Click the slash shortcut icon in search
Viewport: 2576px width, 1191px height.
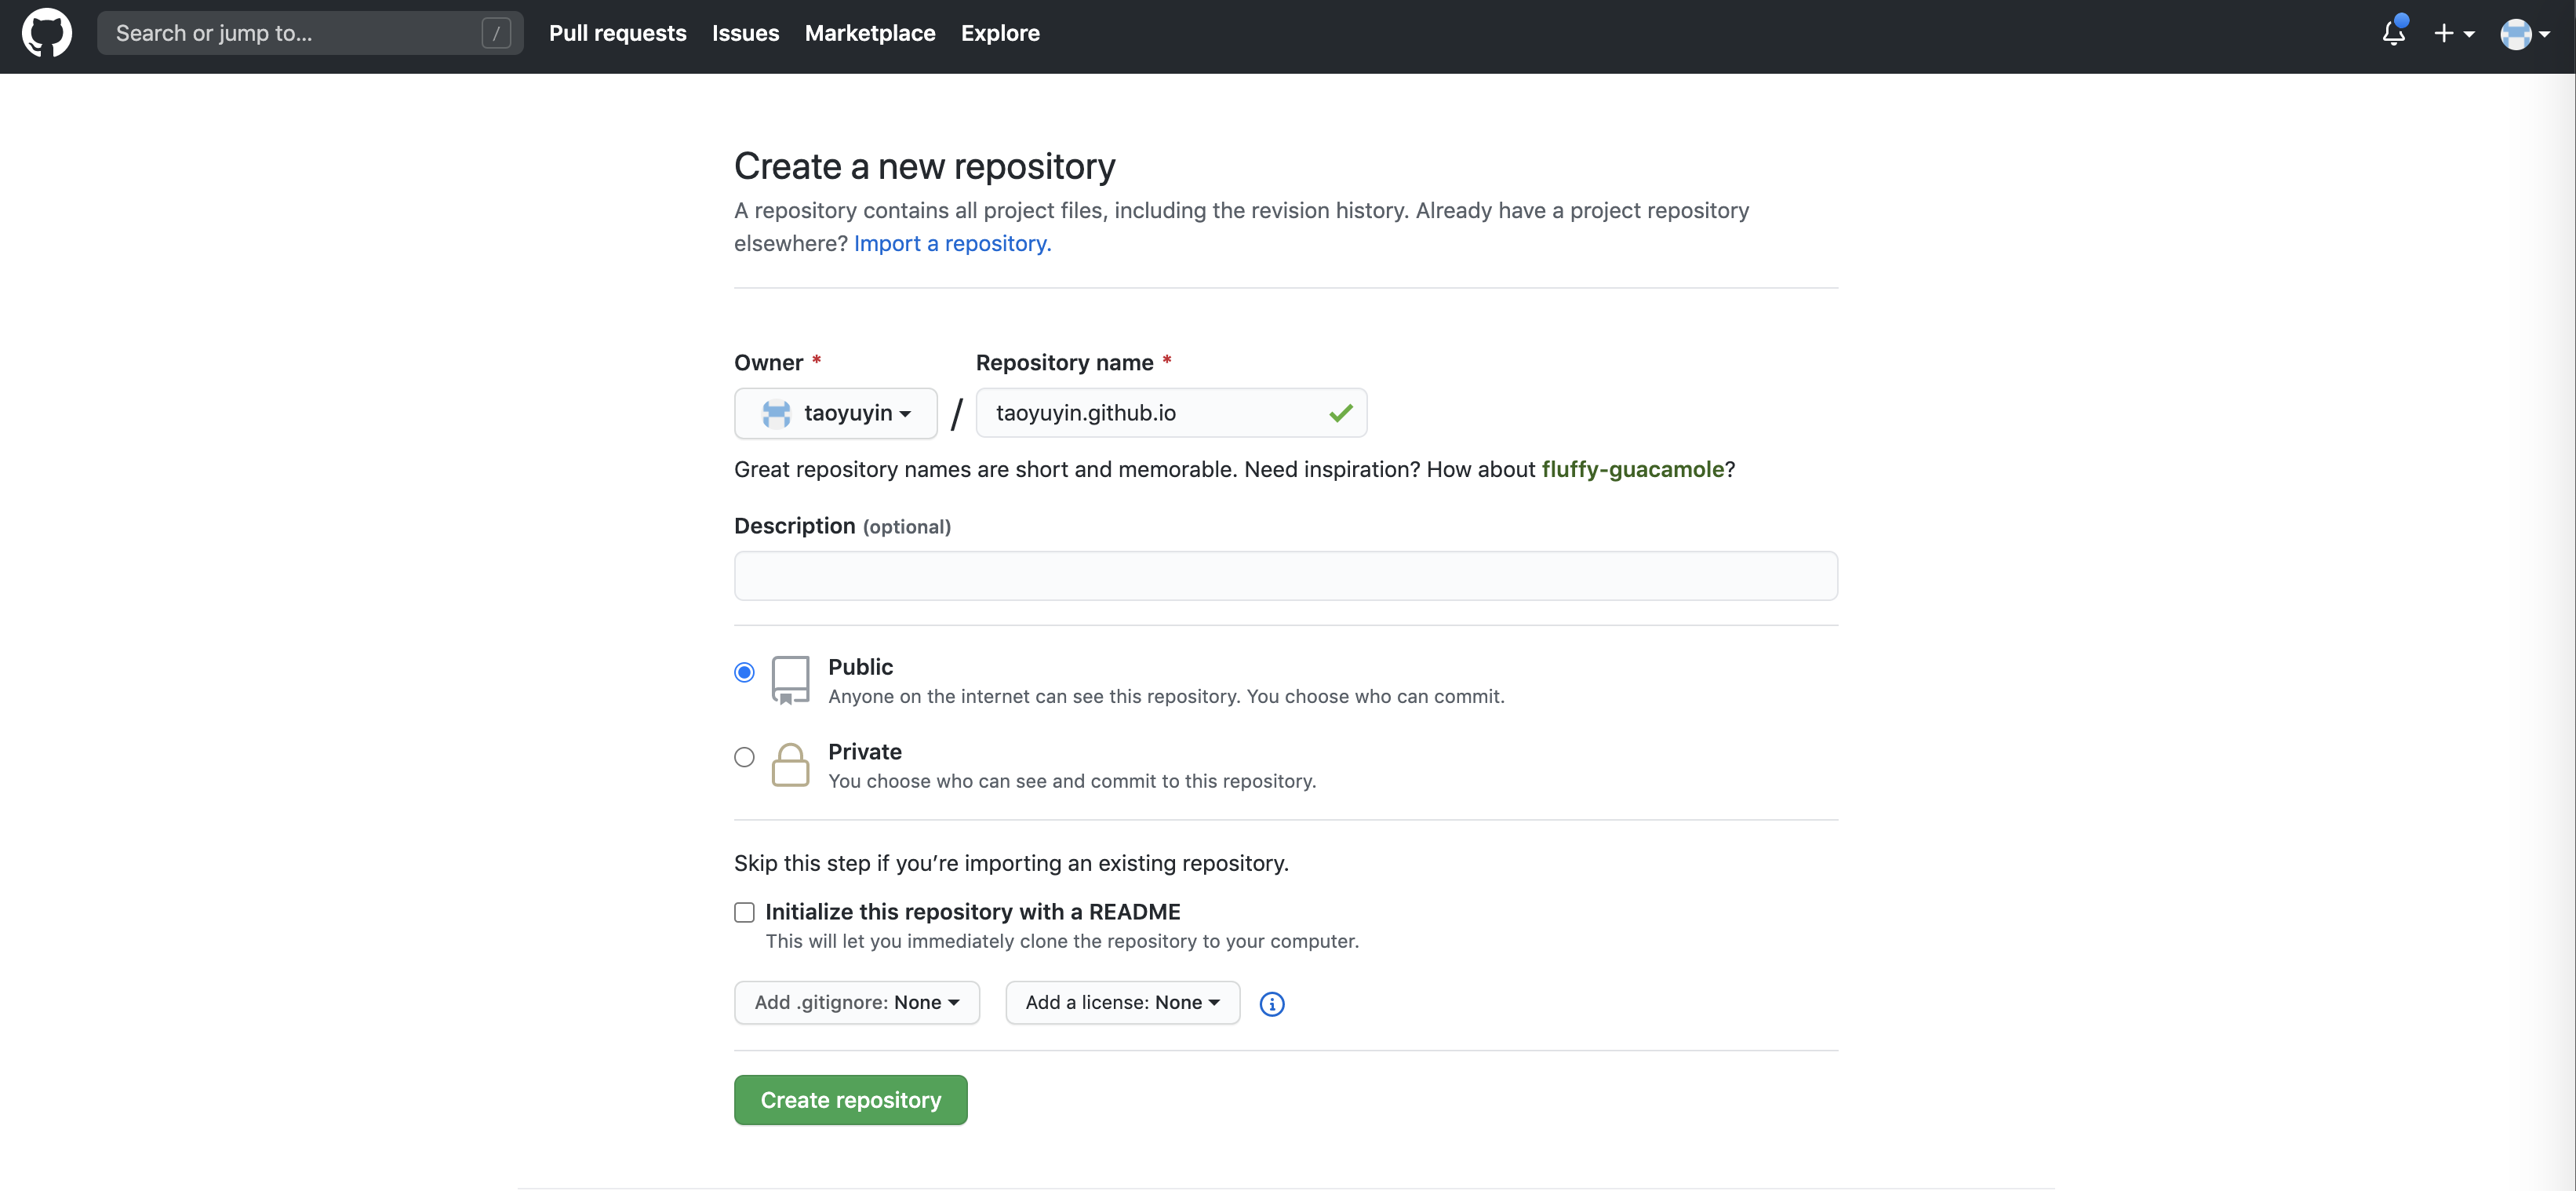coord(496,33)
